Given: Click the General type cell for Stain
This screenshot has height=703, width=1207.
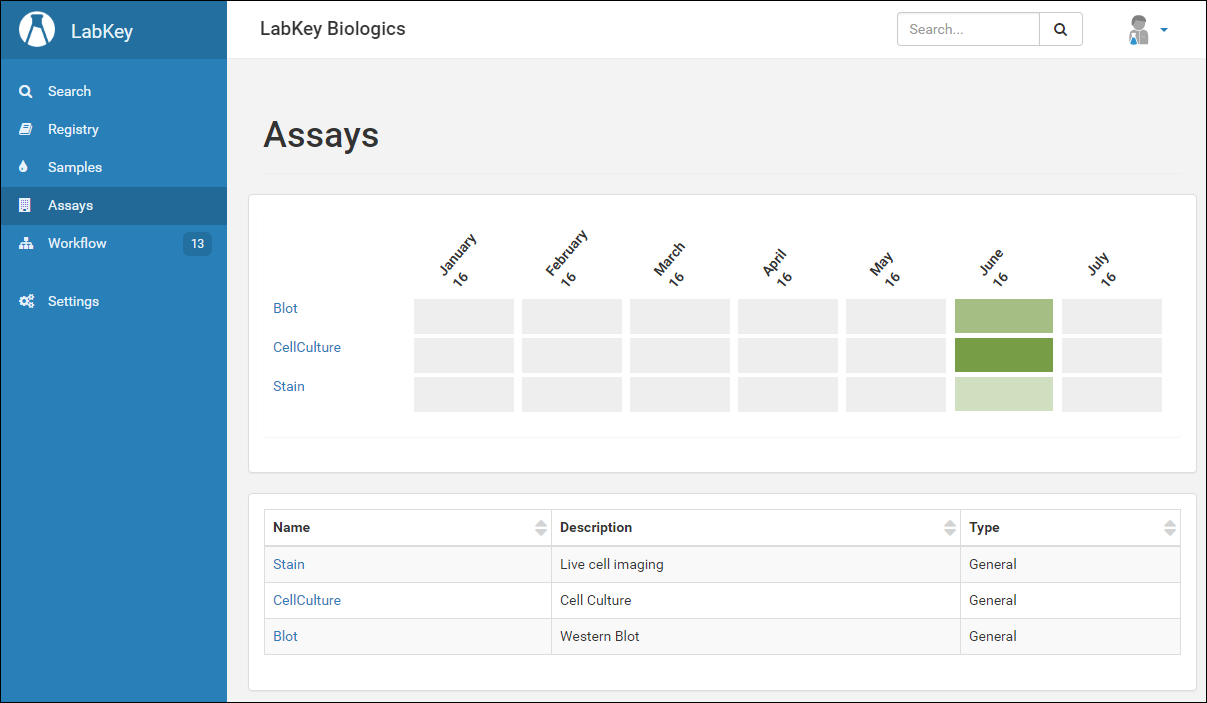Looking at the screenshot, I should point(1071,564).
